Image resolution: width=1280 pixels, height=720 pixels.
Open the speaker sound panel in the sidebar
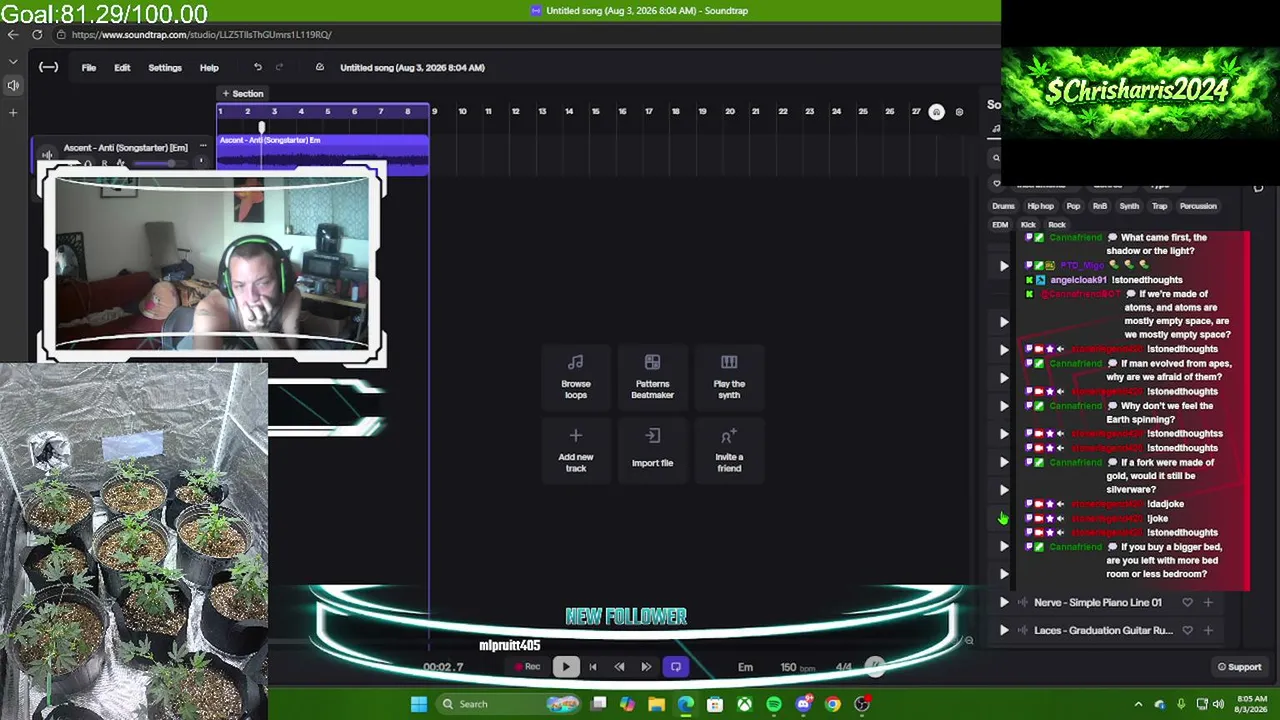click(13, 86)
